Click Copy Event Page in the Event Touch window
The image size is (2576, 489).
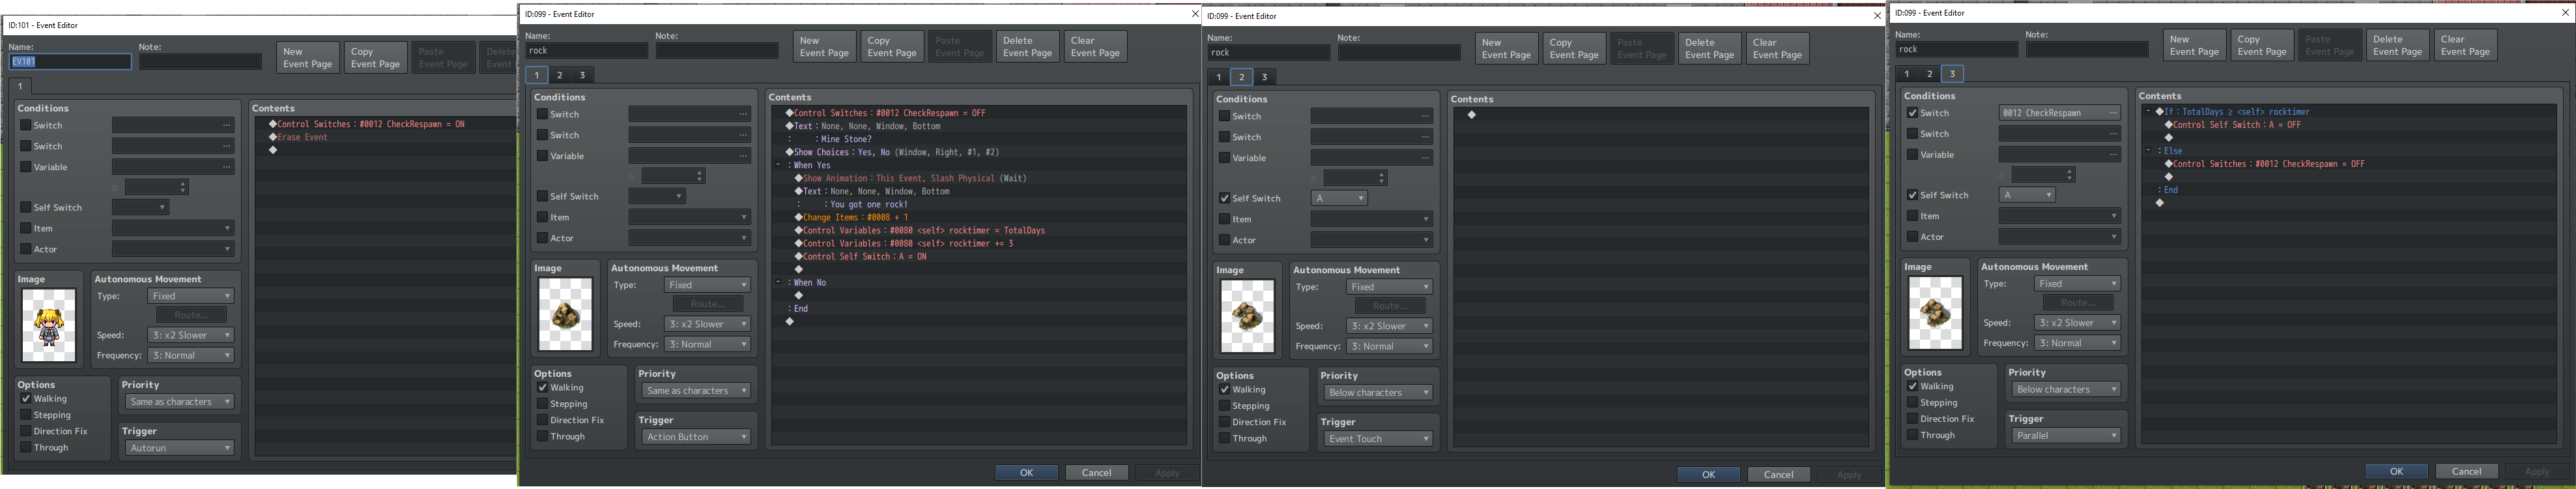[x=1574, y=49]
